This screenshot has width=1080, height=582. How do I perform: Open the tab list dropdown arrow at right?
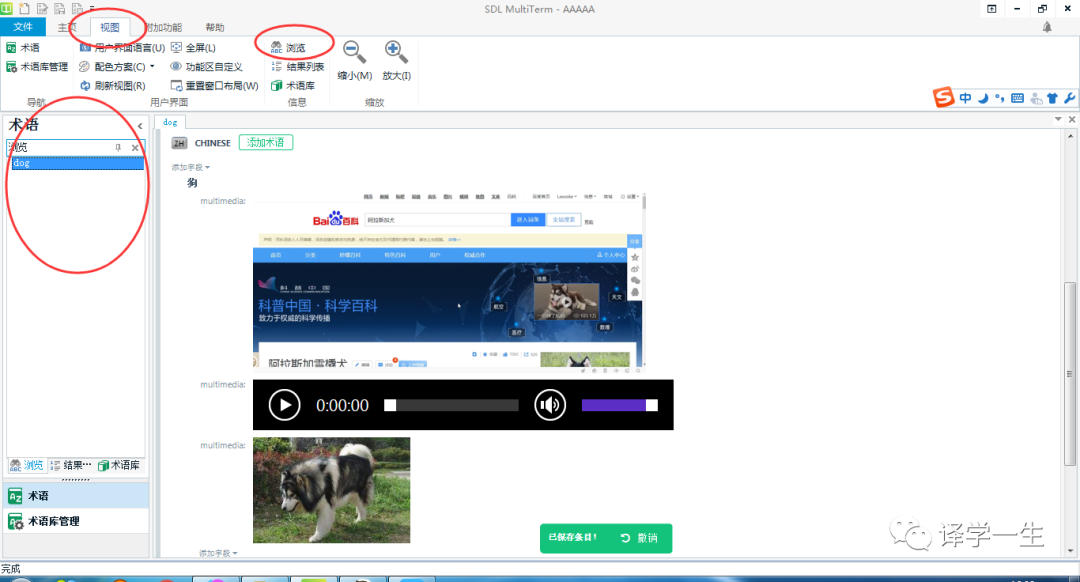[1058, 119]
